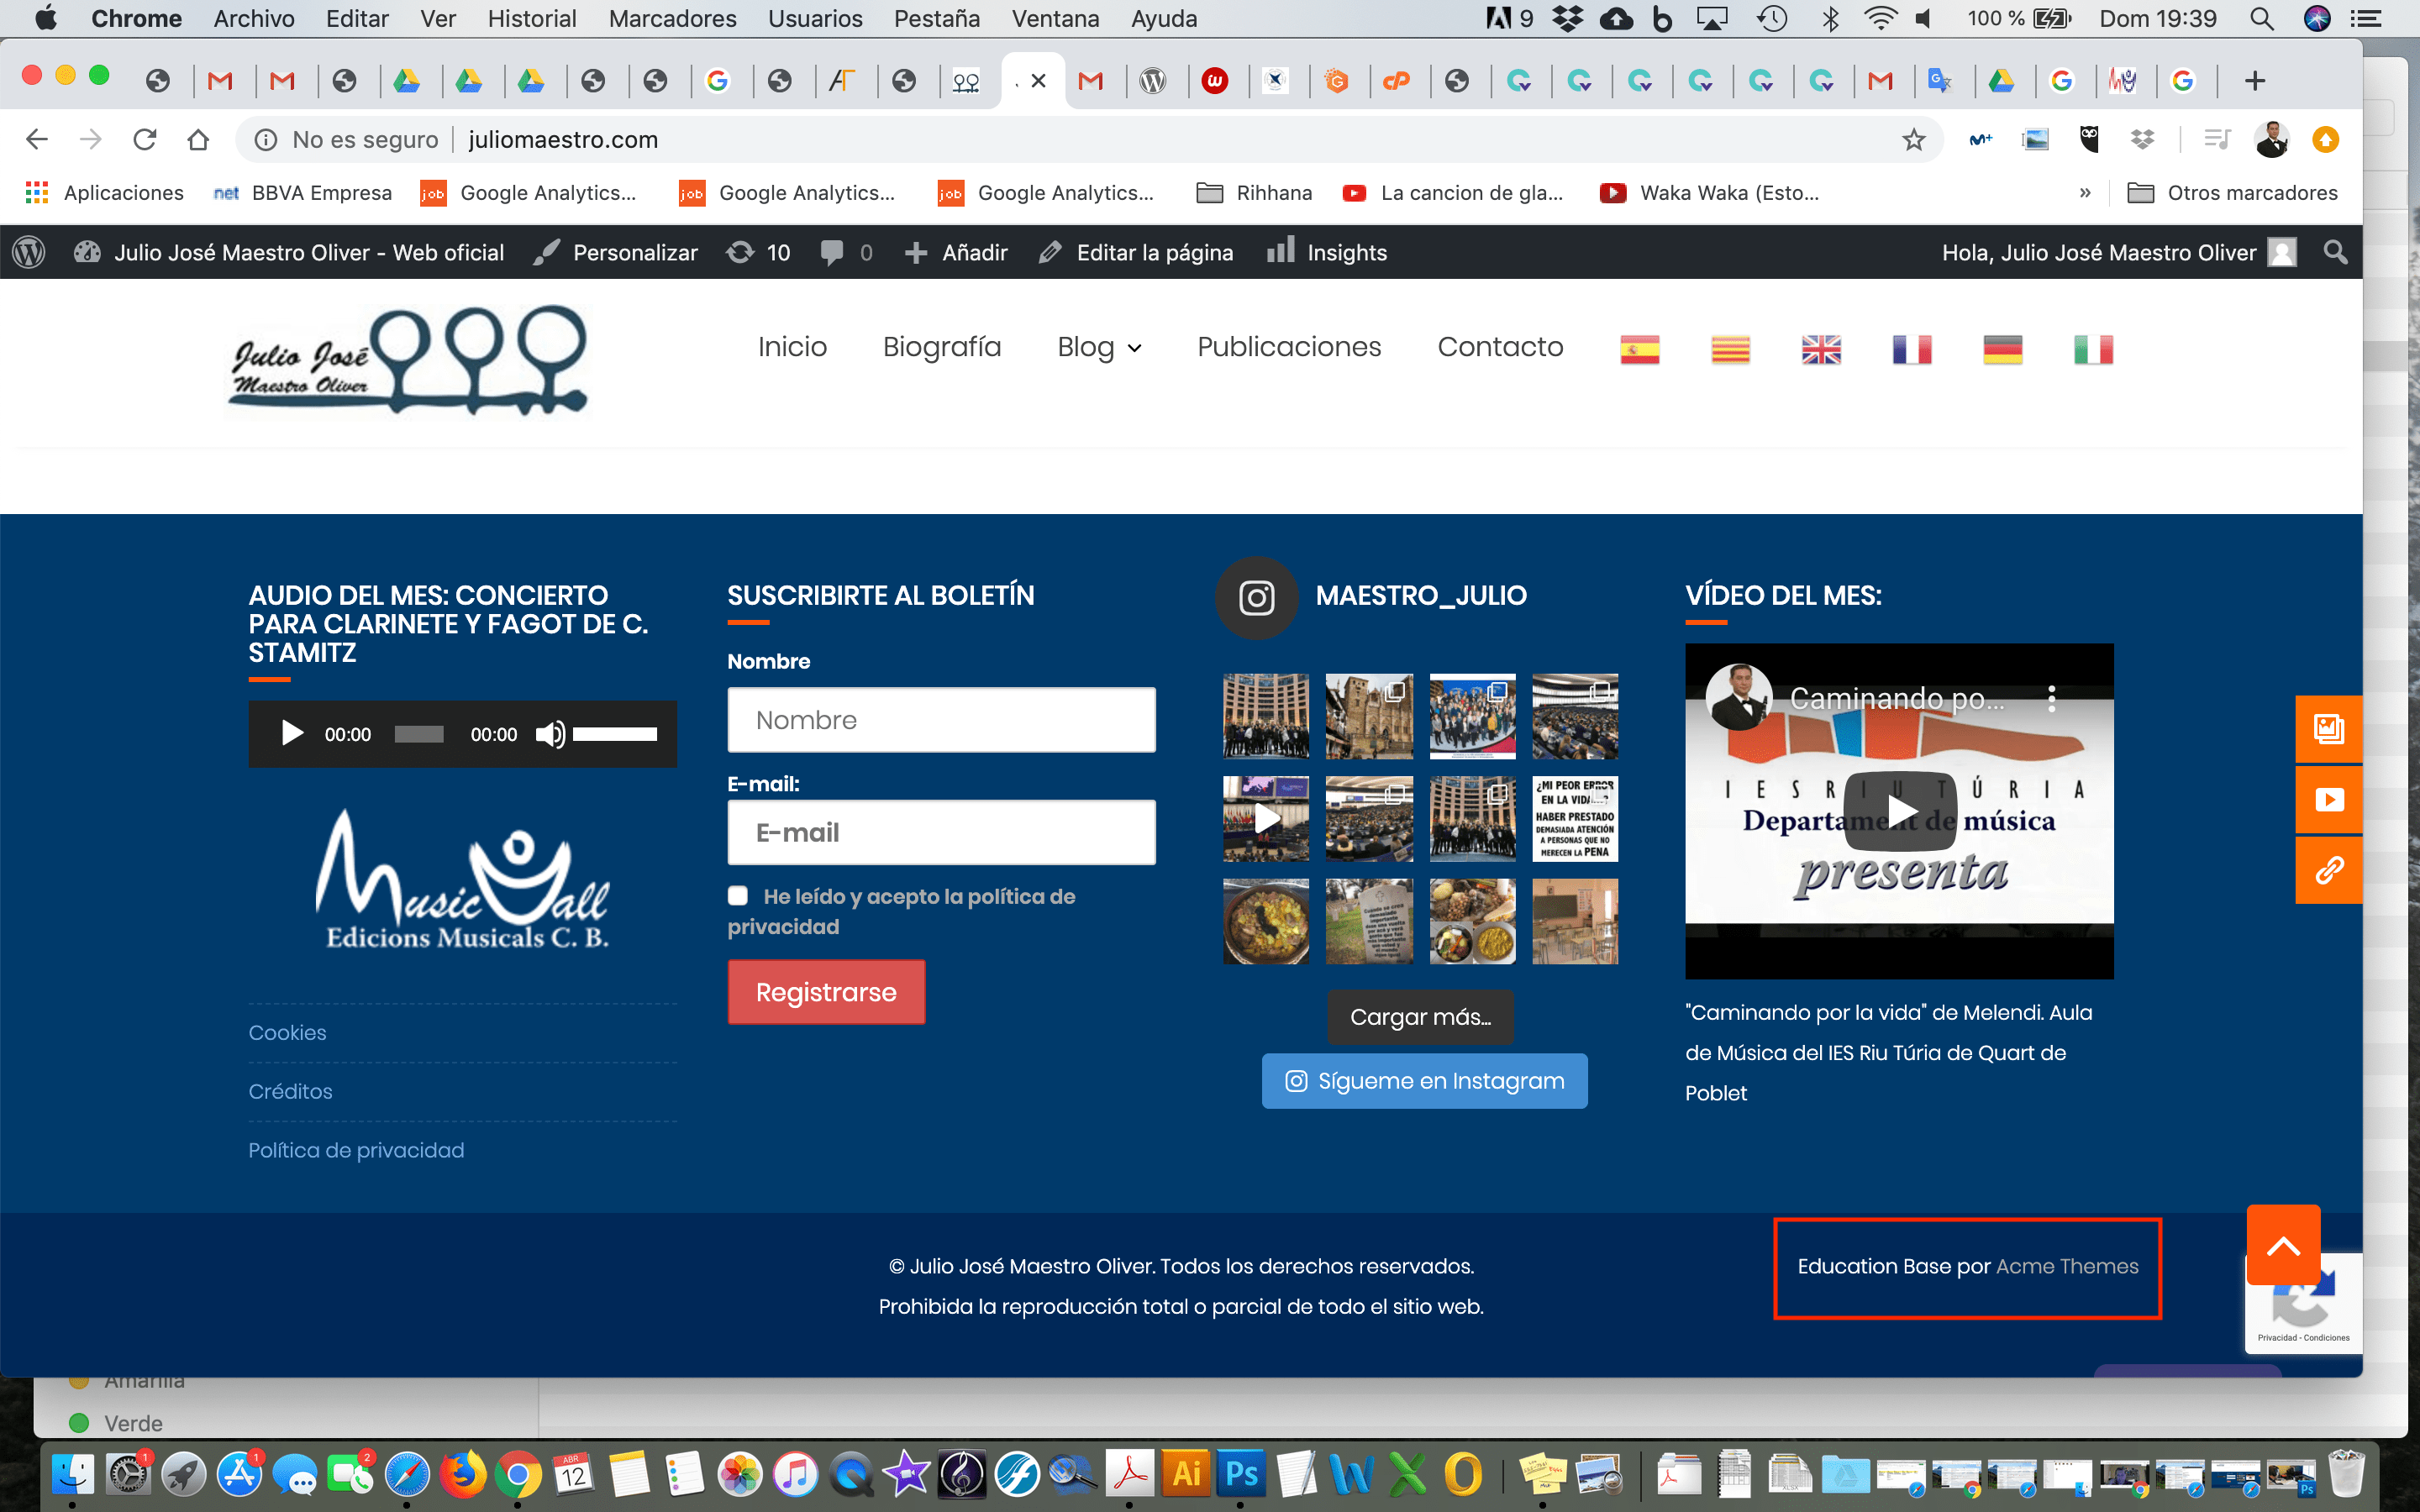2420x1512 pixels.
Task: Open the Historial menu in menu bar
Action: [531, 18]
